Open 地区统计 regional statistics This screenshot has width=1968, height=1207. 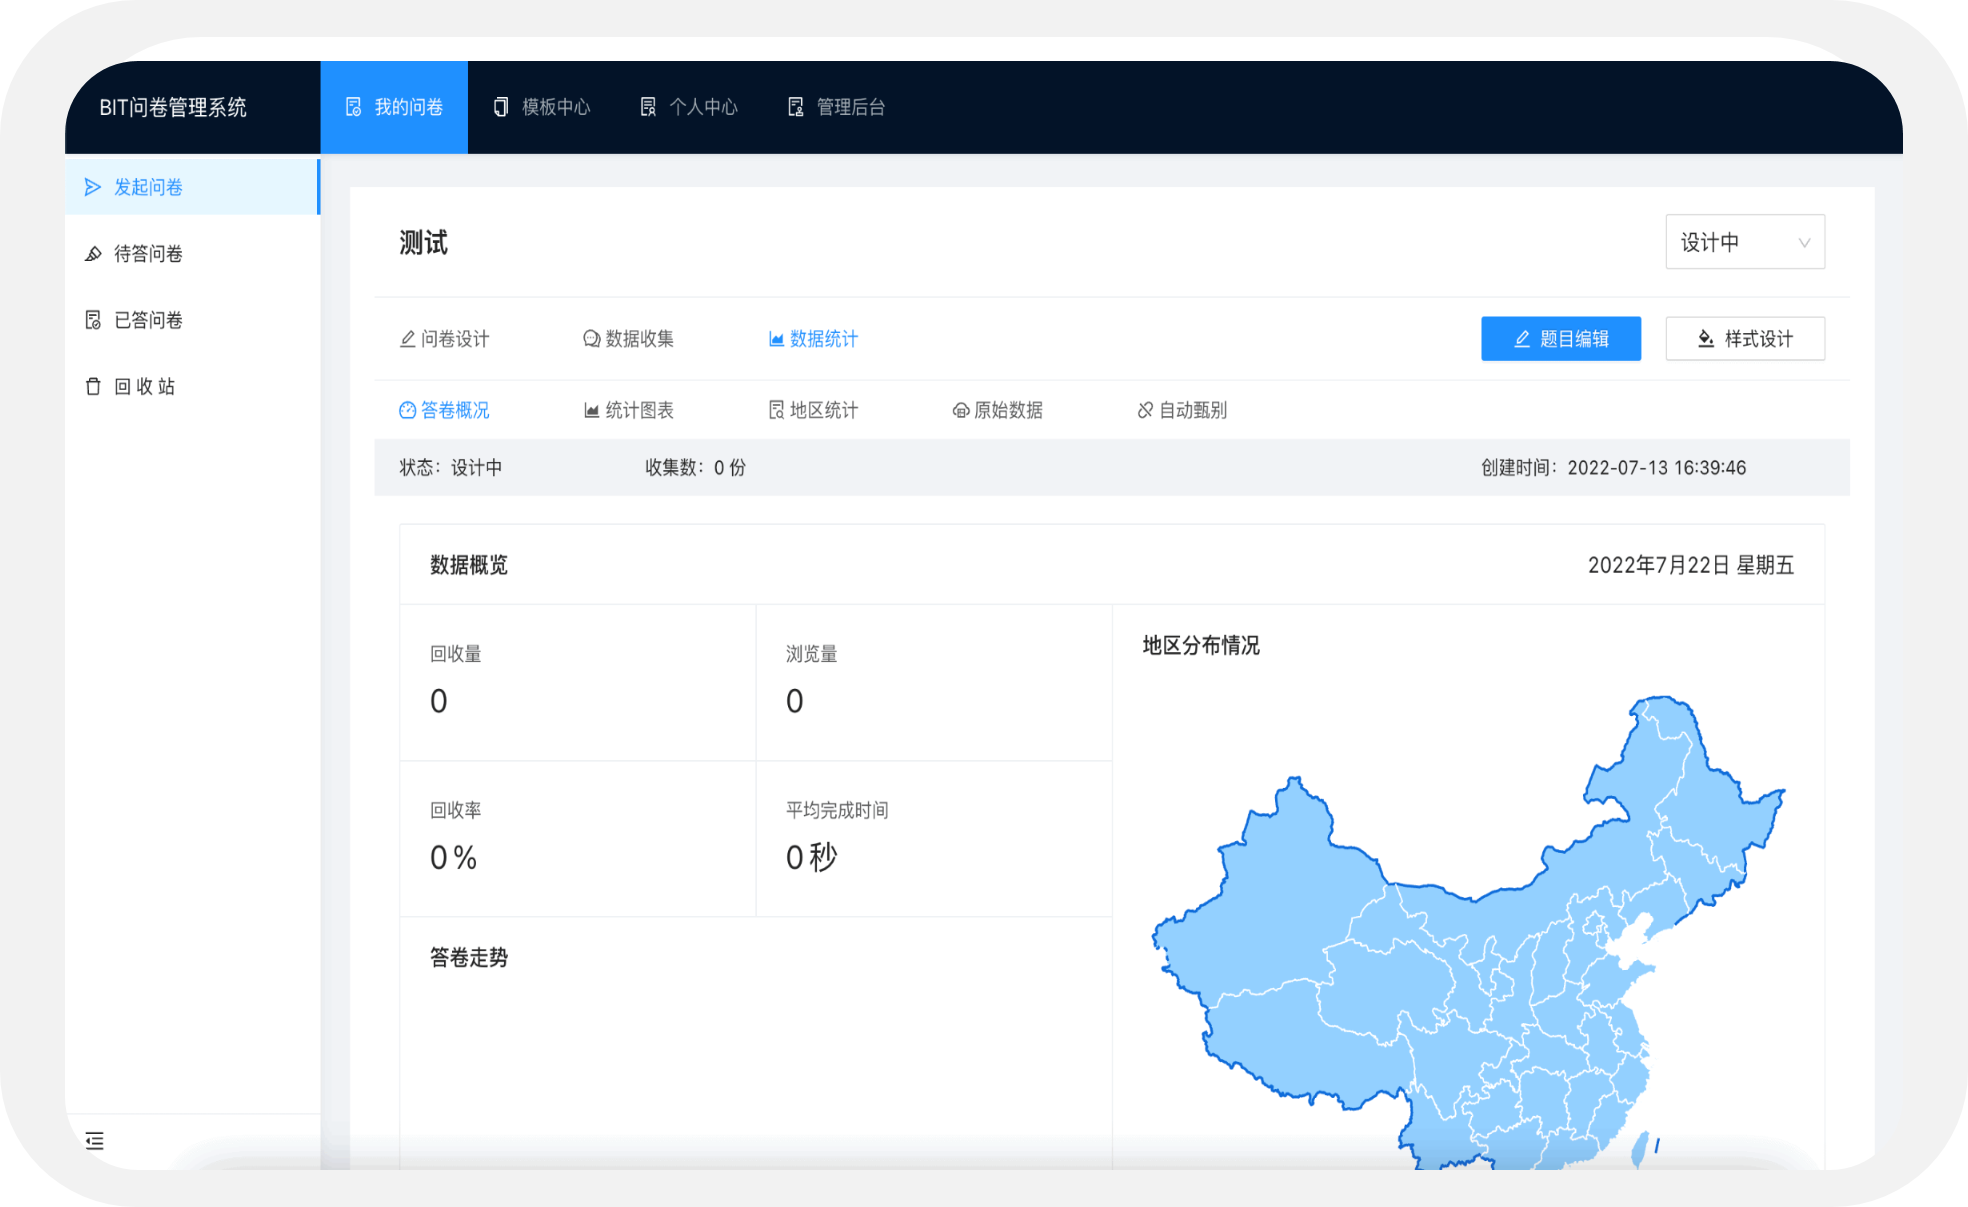[825, 410]
